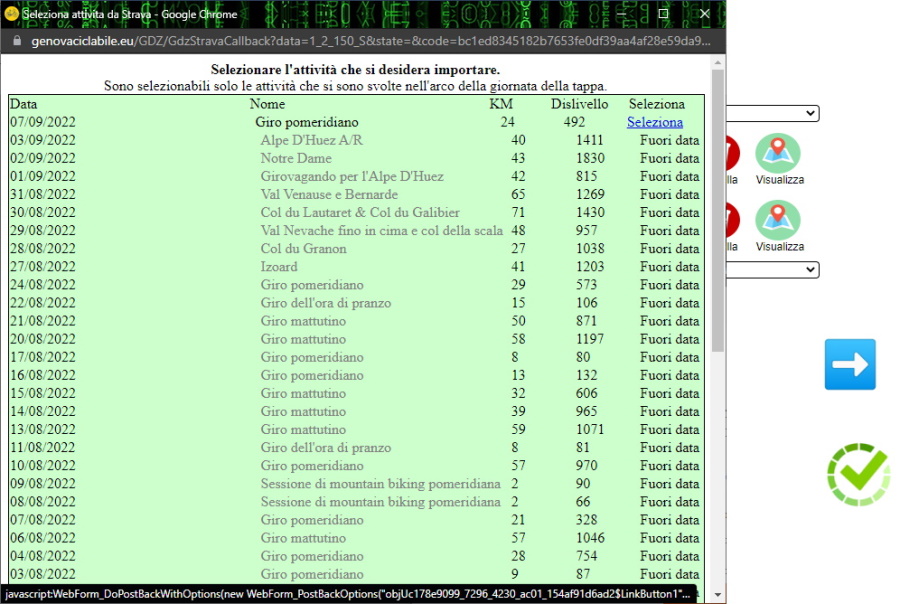The image size is (900, 604).
Task: Click the scrollbar up arrow in popup
Action: 717,62
